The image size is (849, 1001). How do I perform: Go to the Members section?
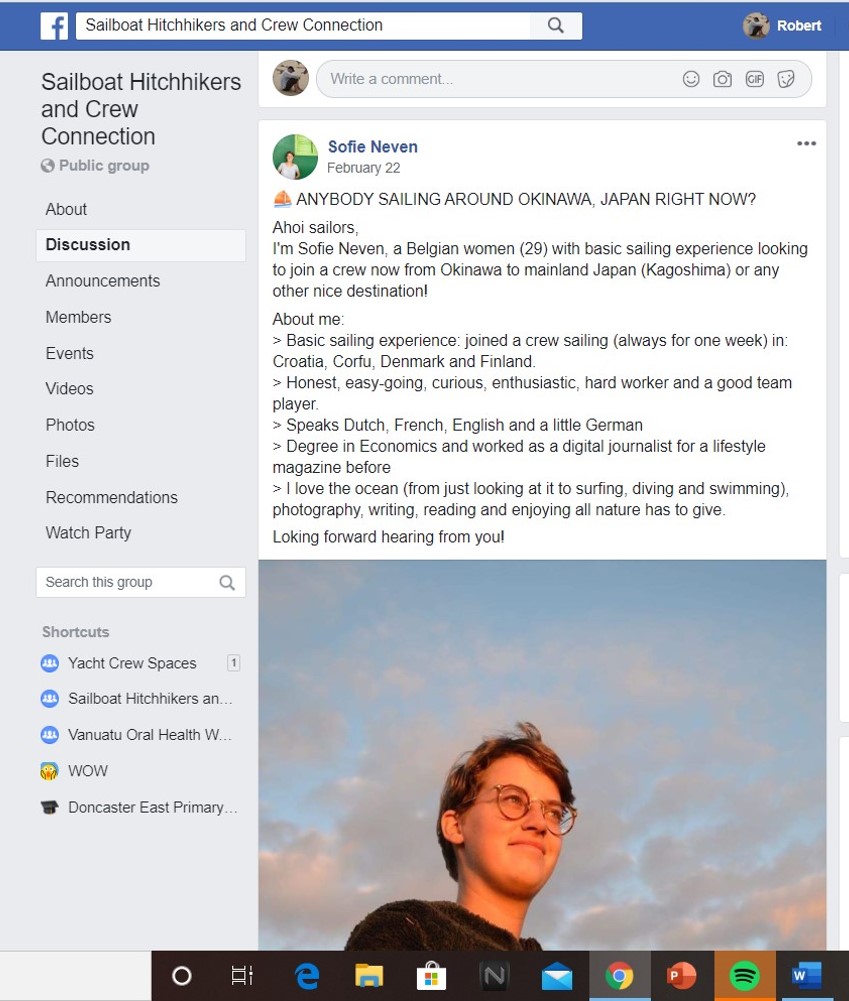(x=78, y=317)
